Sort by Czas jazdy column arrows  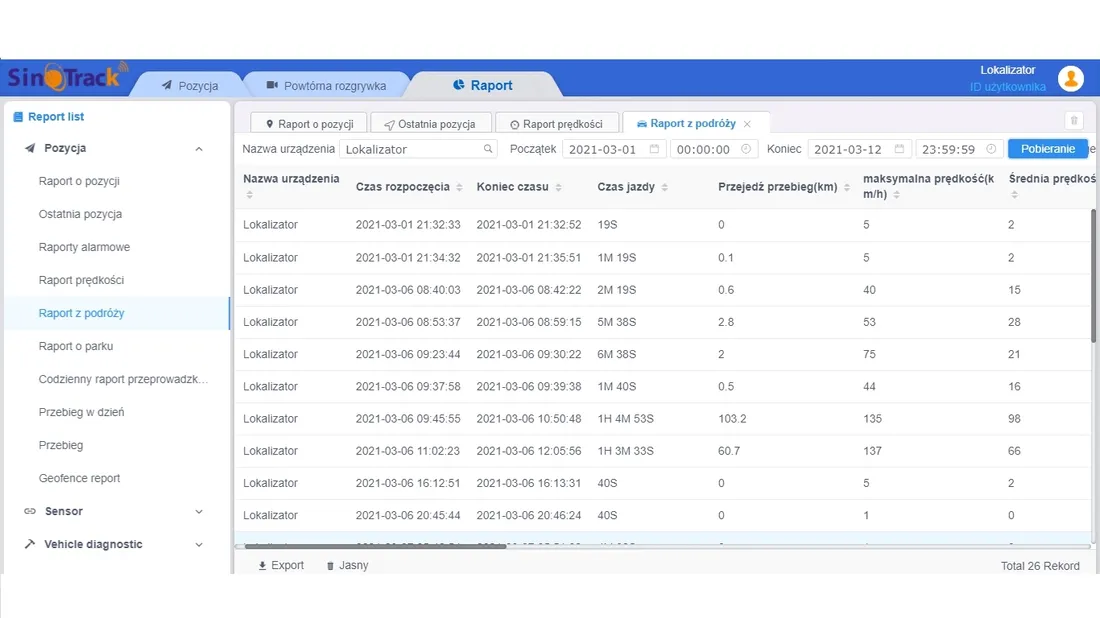pos(664,187)
